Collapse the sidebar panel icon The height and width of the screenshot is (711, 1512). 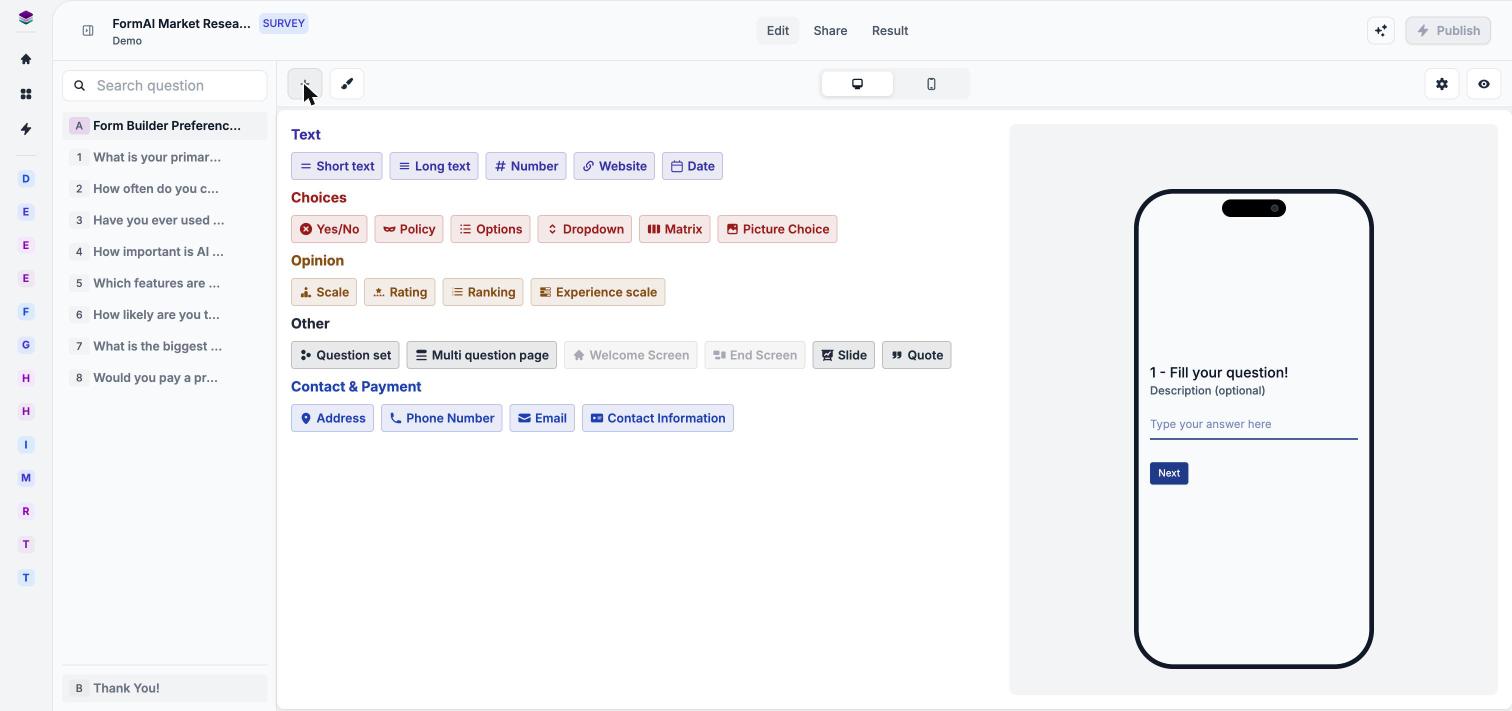point(88,31)
